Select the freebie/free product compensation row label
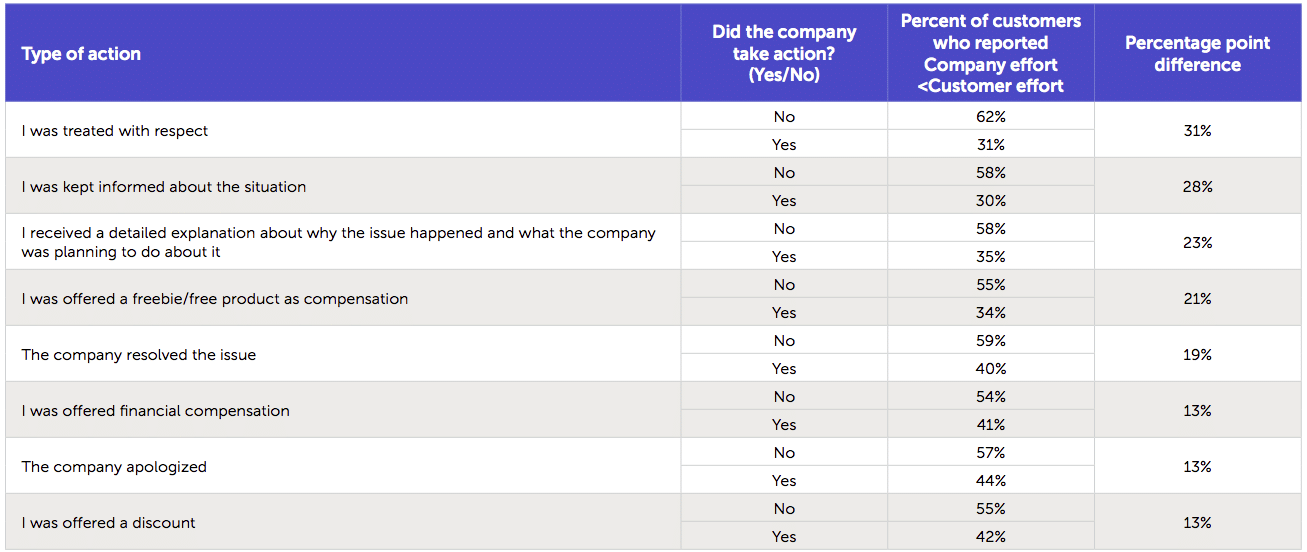 pos(215,299)
